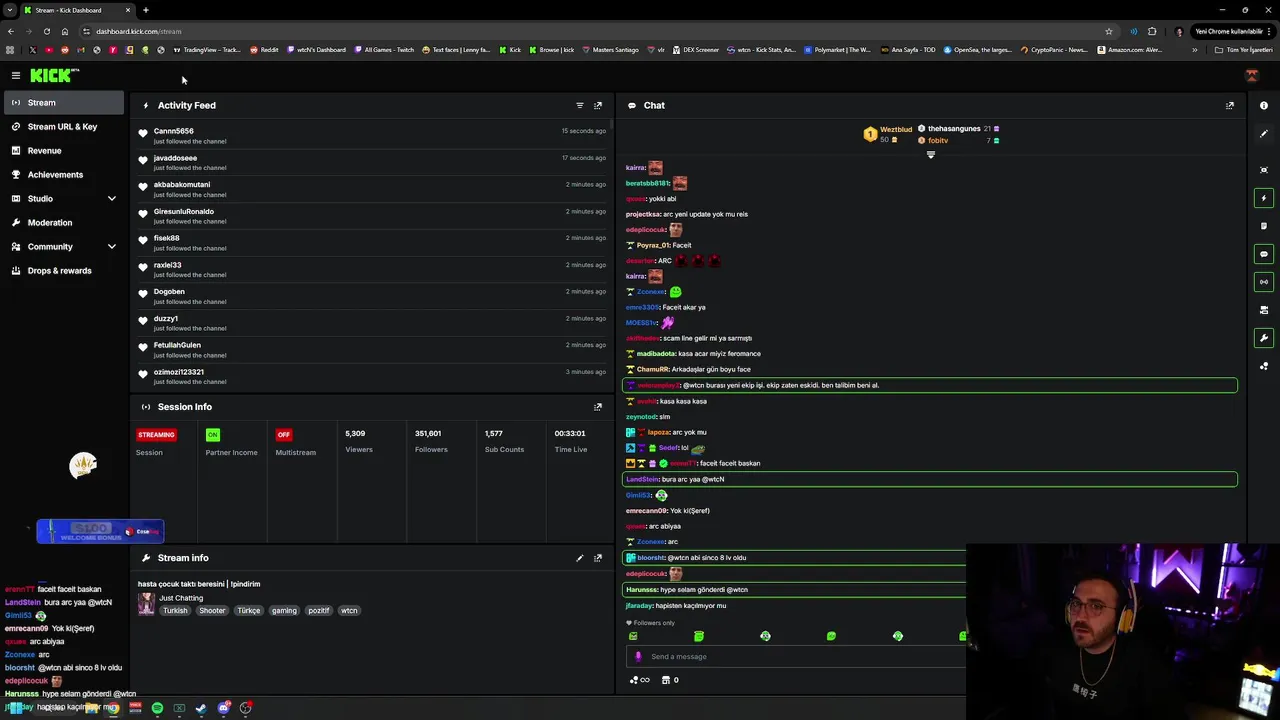Pop out the Chat panel
The height and width of the screenshot is (720, 1280).
click(x=1230, y=105)
